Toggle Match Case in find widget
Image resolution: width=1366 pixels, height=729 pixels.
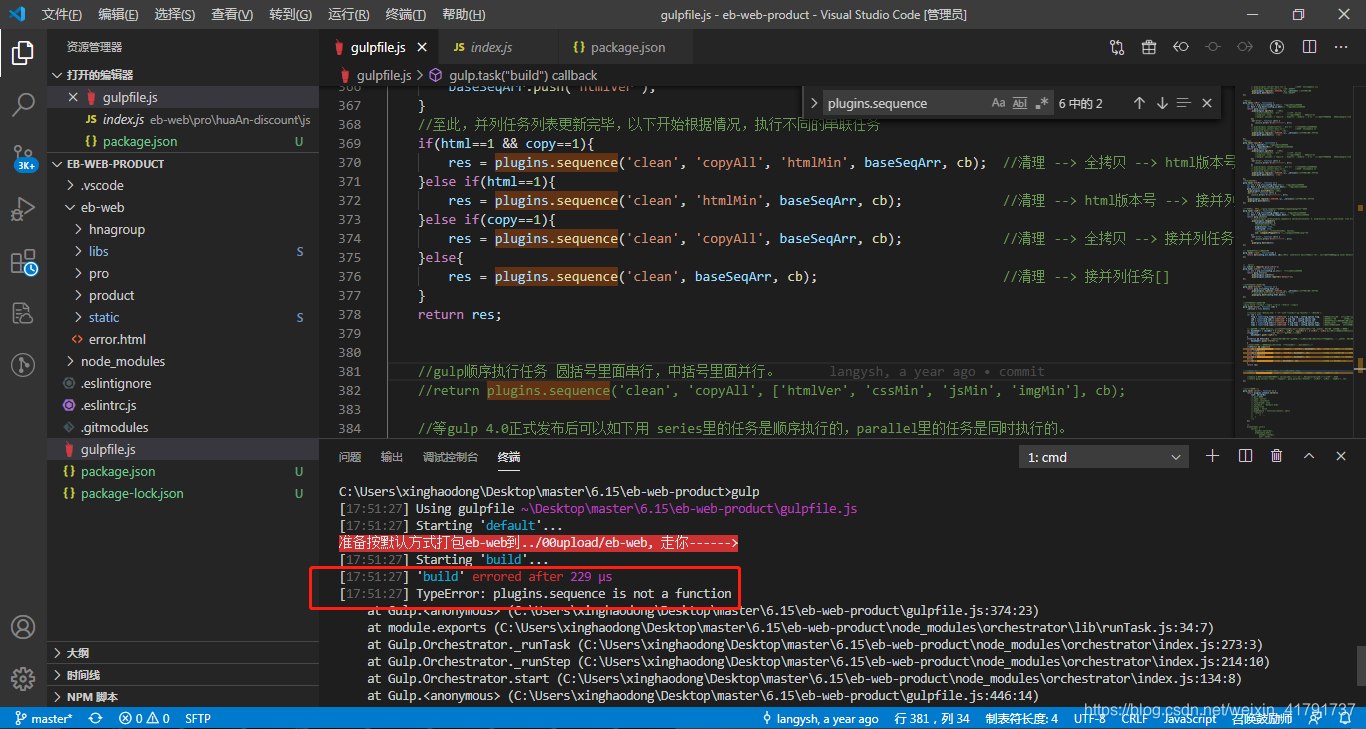[x=998, y=103]
